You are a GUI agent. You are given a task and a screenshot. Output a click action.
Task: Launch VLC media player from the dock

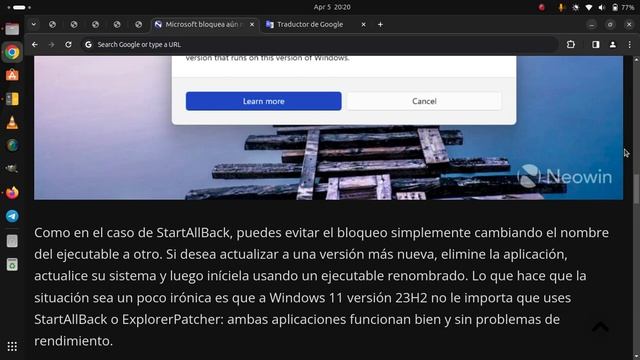click(x=12, y=122)
